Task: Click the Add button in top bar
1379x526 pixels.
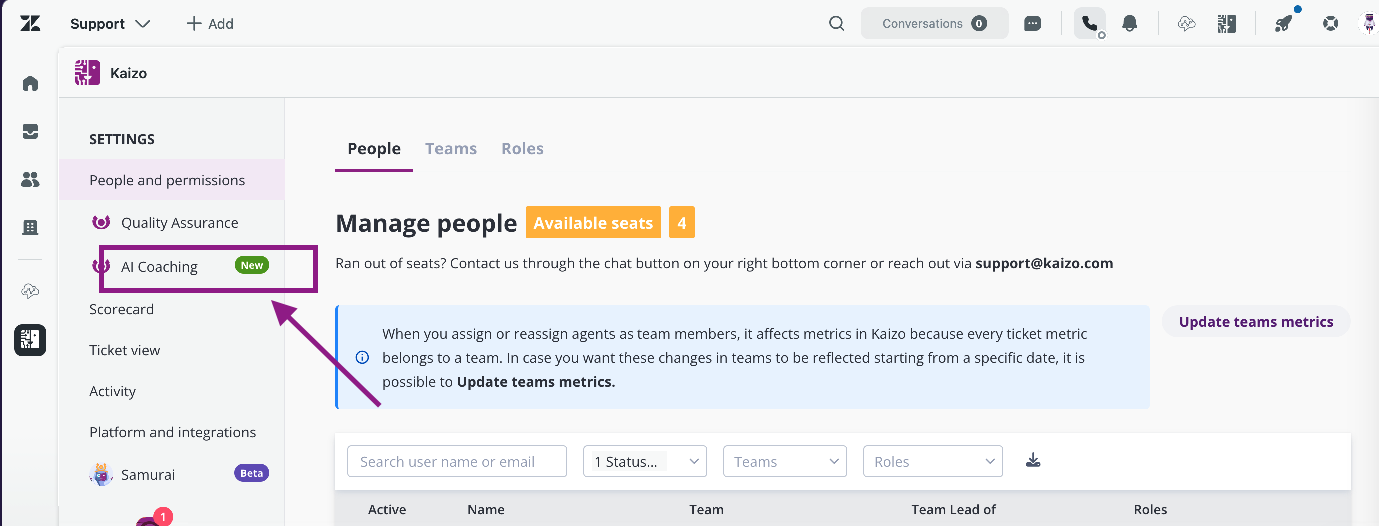Action: pyautogui.click(x=209, y=23)
